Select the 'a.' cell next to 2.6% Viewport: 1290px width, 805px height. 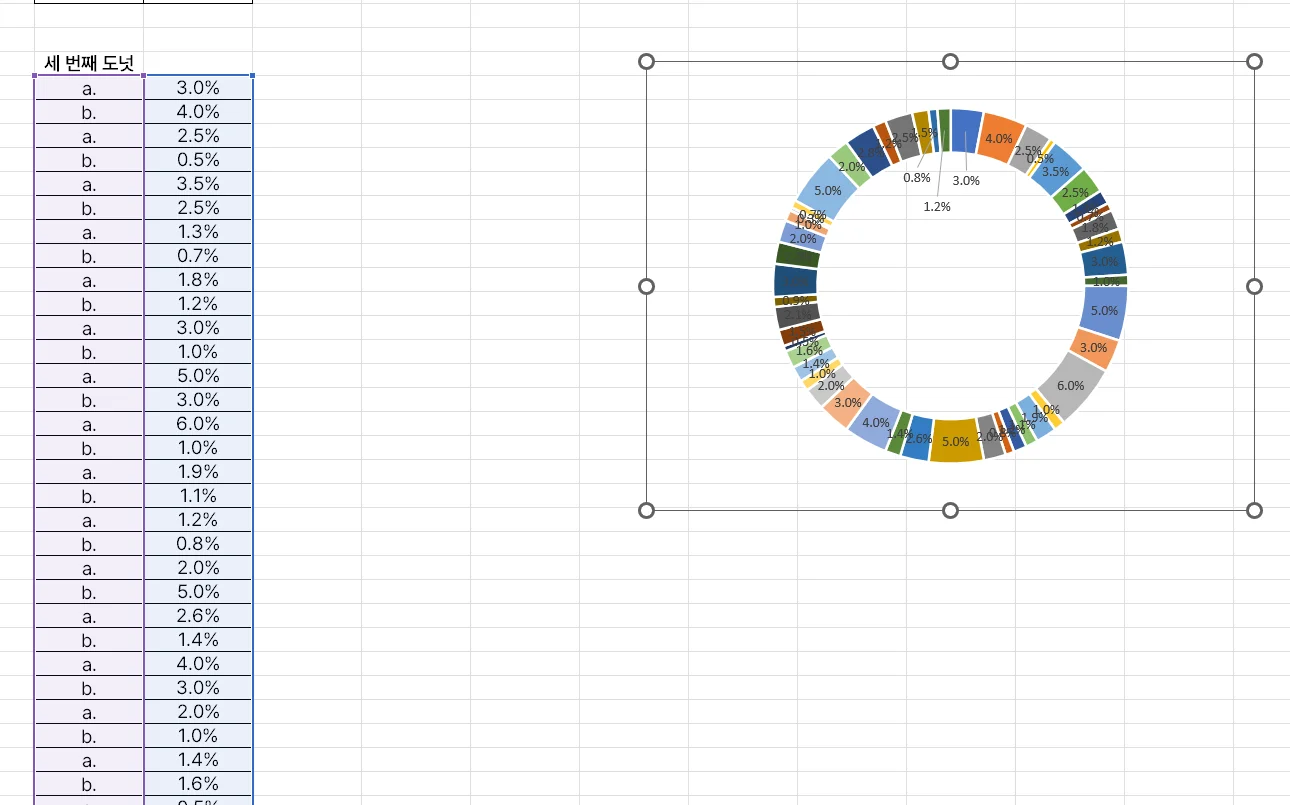click(89, 616)
